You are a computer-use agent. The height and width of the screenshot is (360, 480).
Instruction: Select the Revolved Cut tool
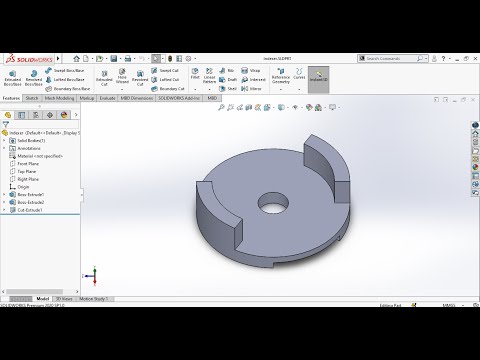coord(140,78)
